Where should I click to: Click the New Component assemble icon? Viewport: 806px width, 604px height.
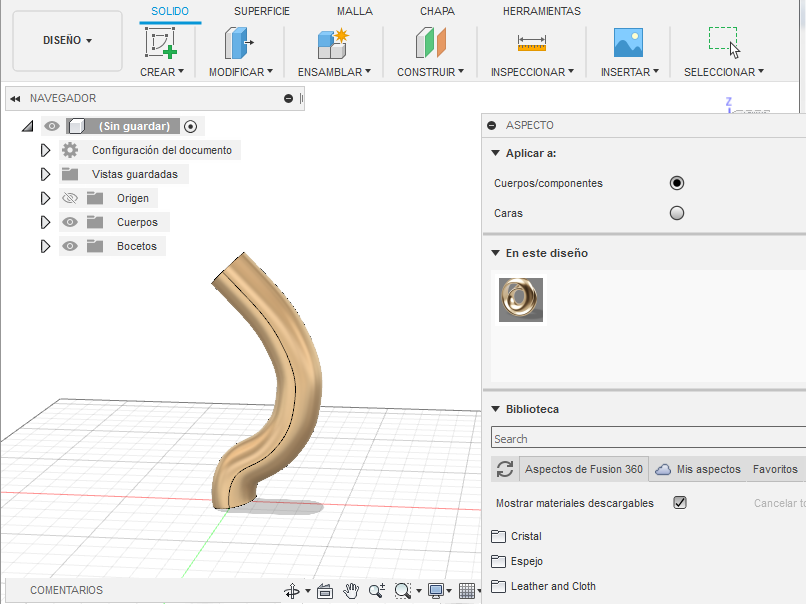point(333,44)
